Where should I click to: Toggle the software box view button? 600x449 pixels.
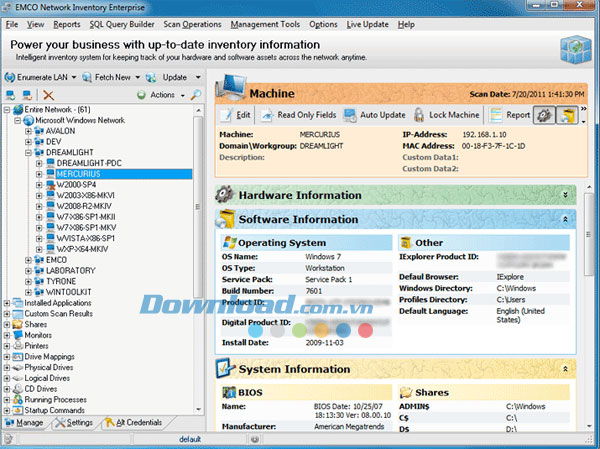pyautogui.click(x=567, y=115)
